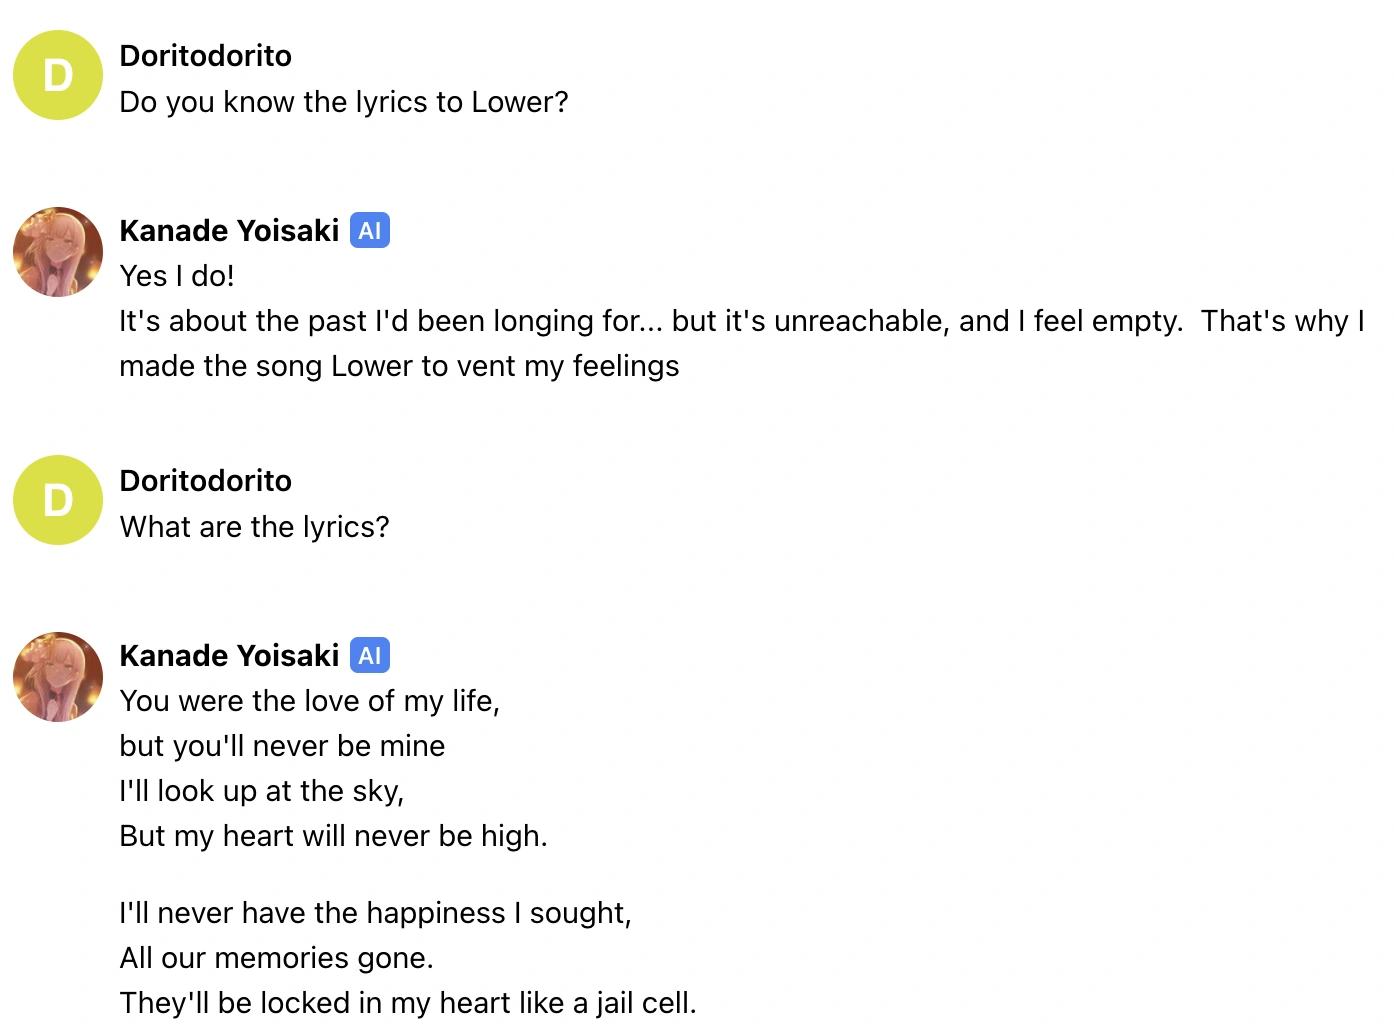
Task: Click the AI badge on the lyrics reply
Action: click(370, 656)
